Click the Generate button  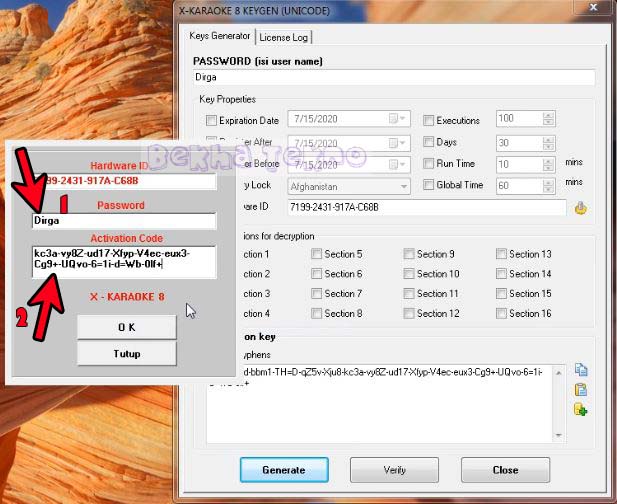click(x=284, y=470)
